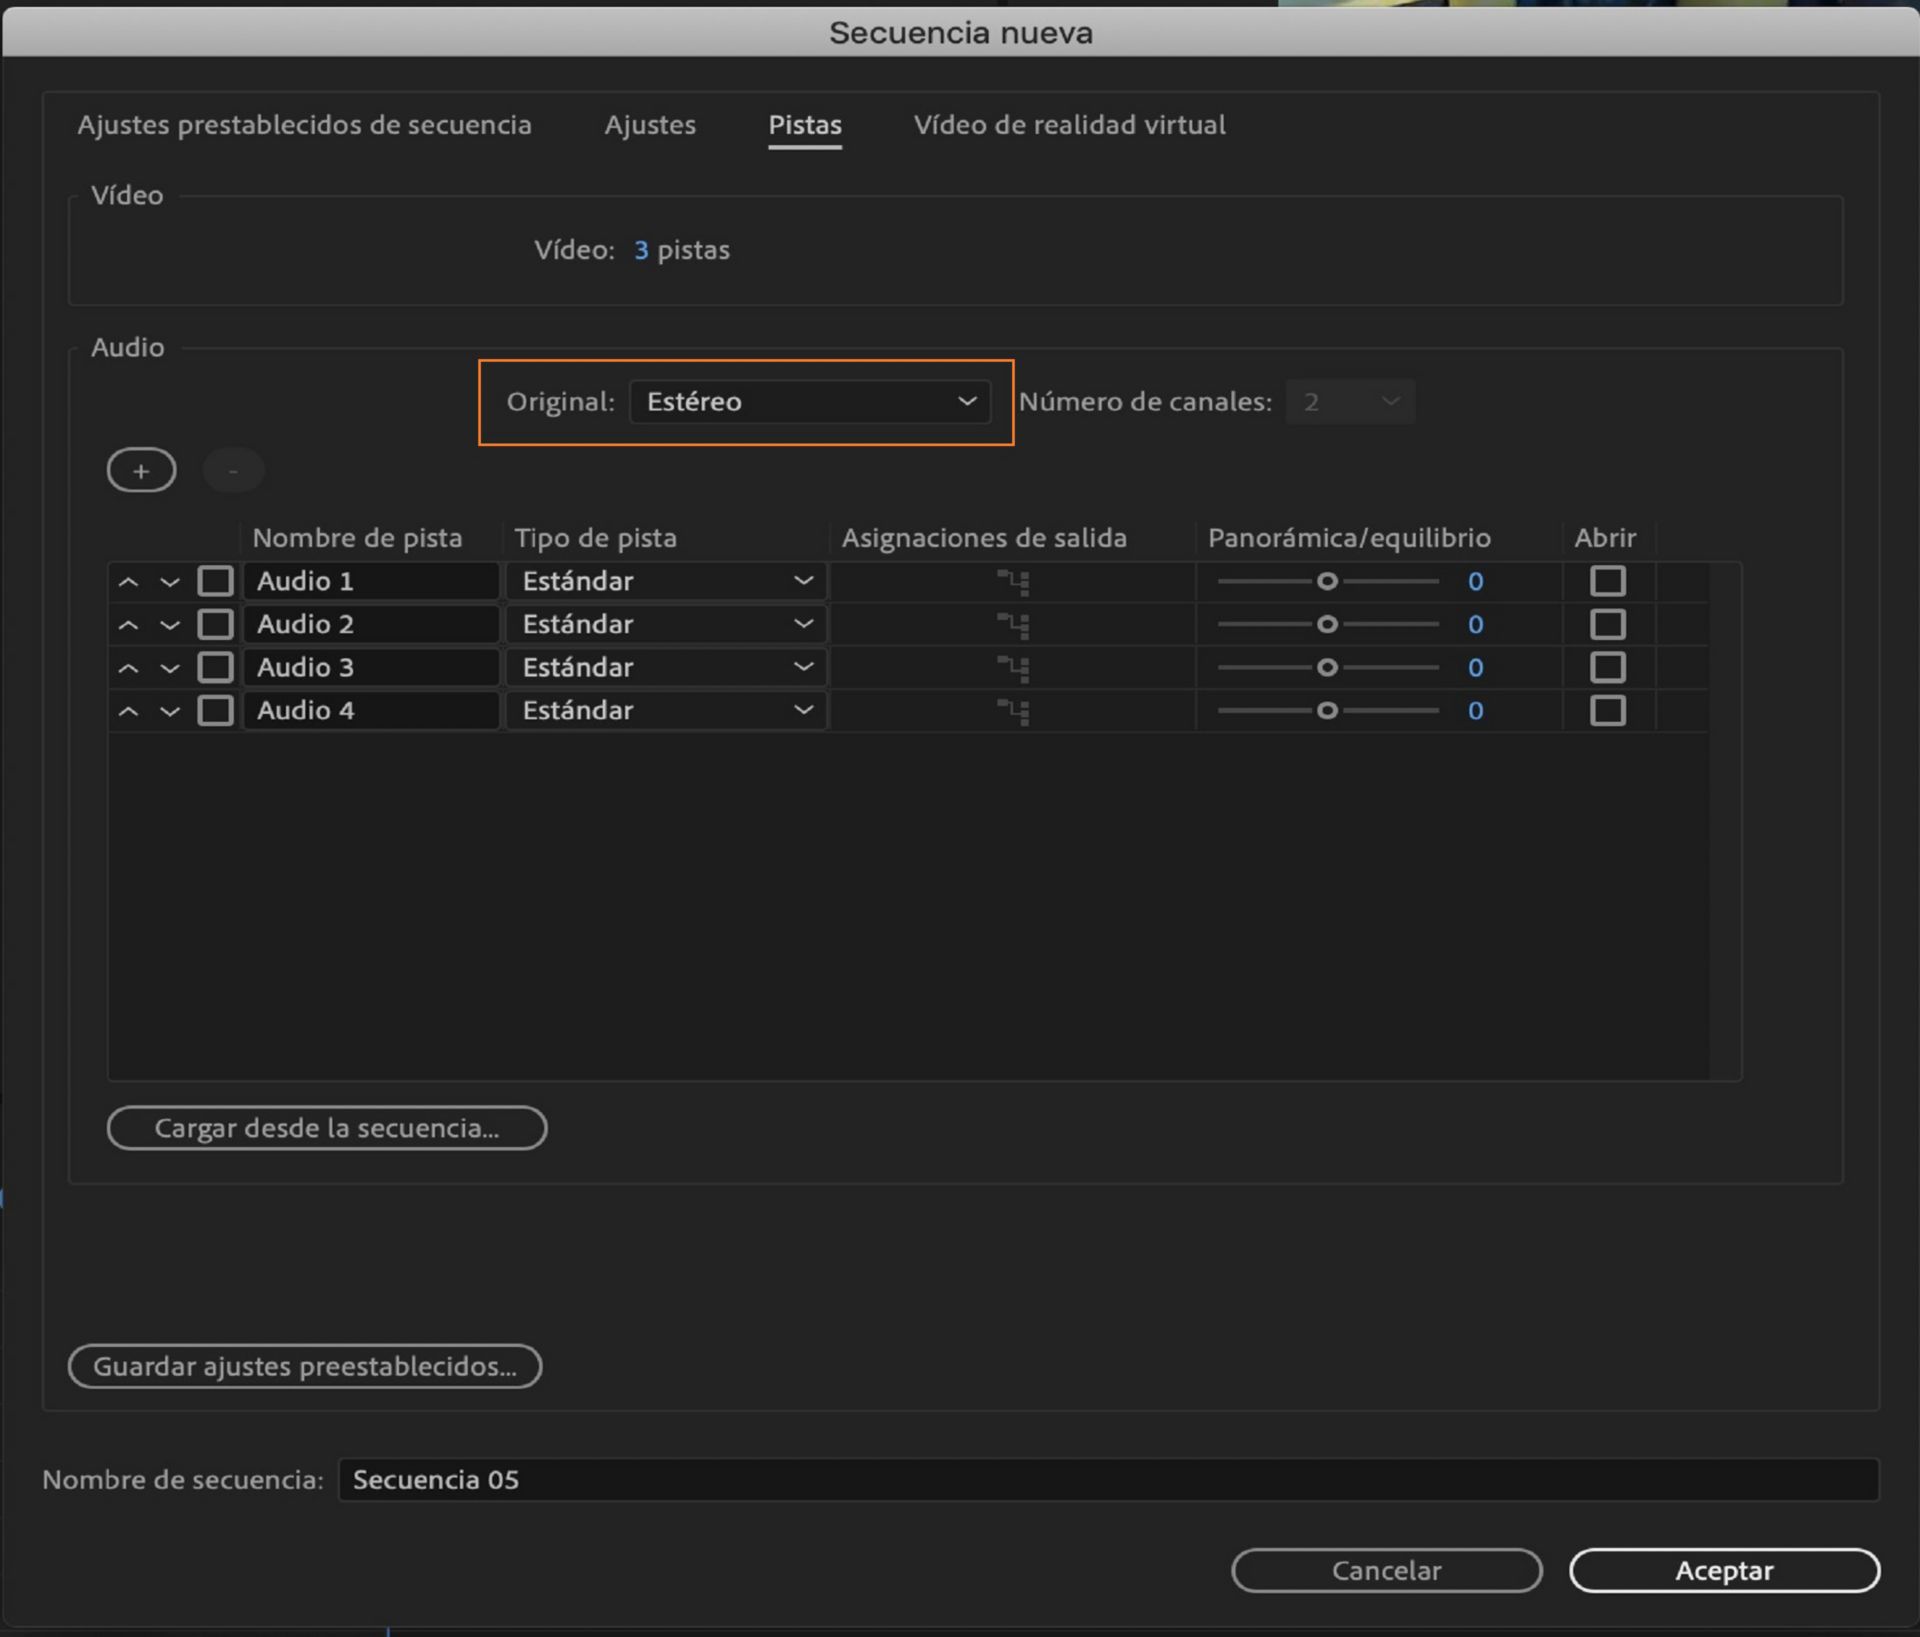1920x1637 pixels.
Task: Click the Audio 3 pan balance slider knob
Action: tap(1327, 667)
